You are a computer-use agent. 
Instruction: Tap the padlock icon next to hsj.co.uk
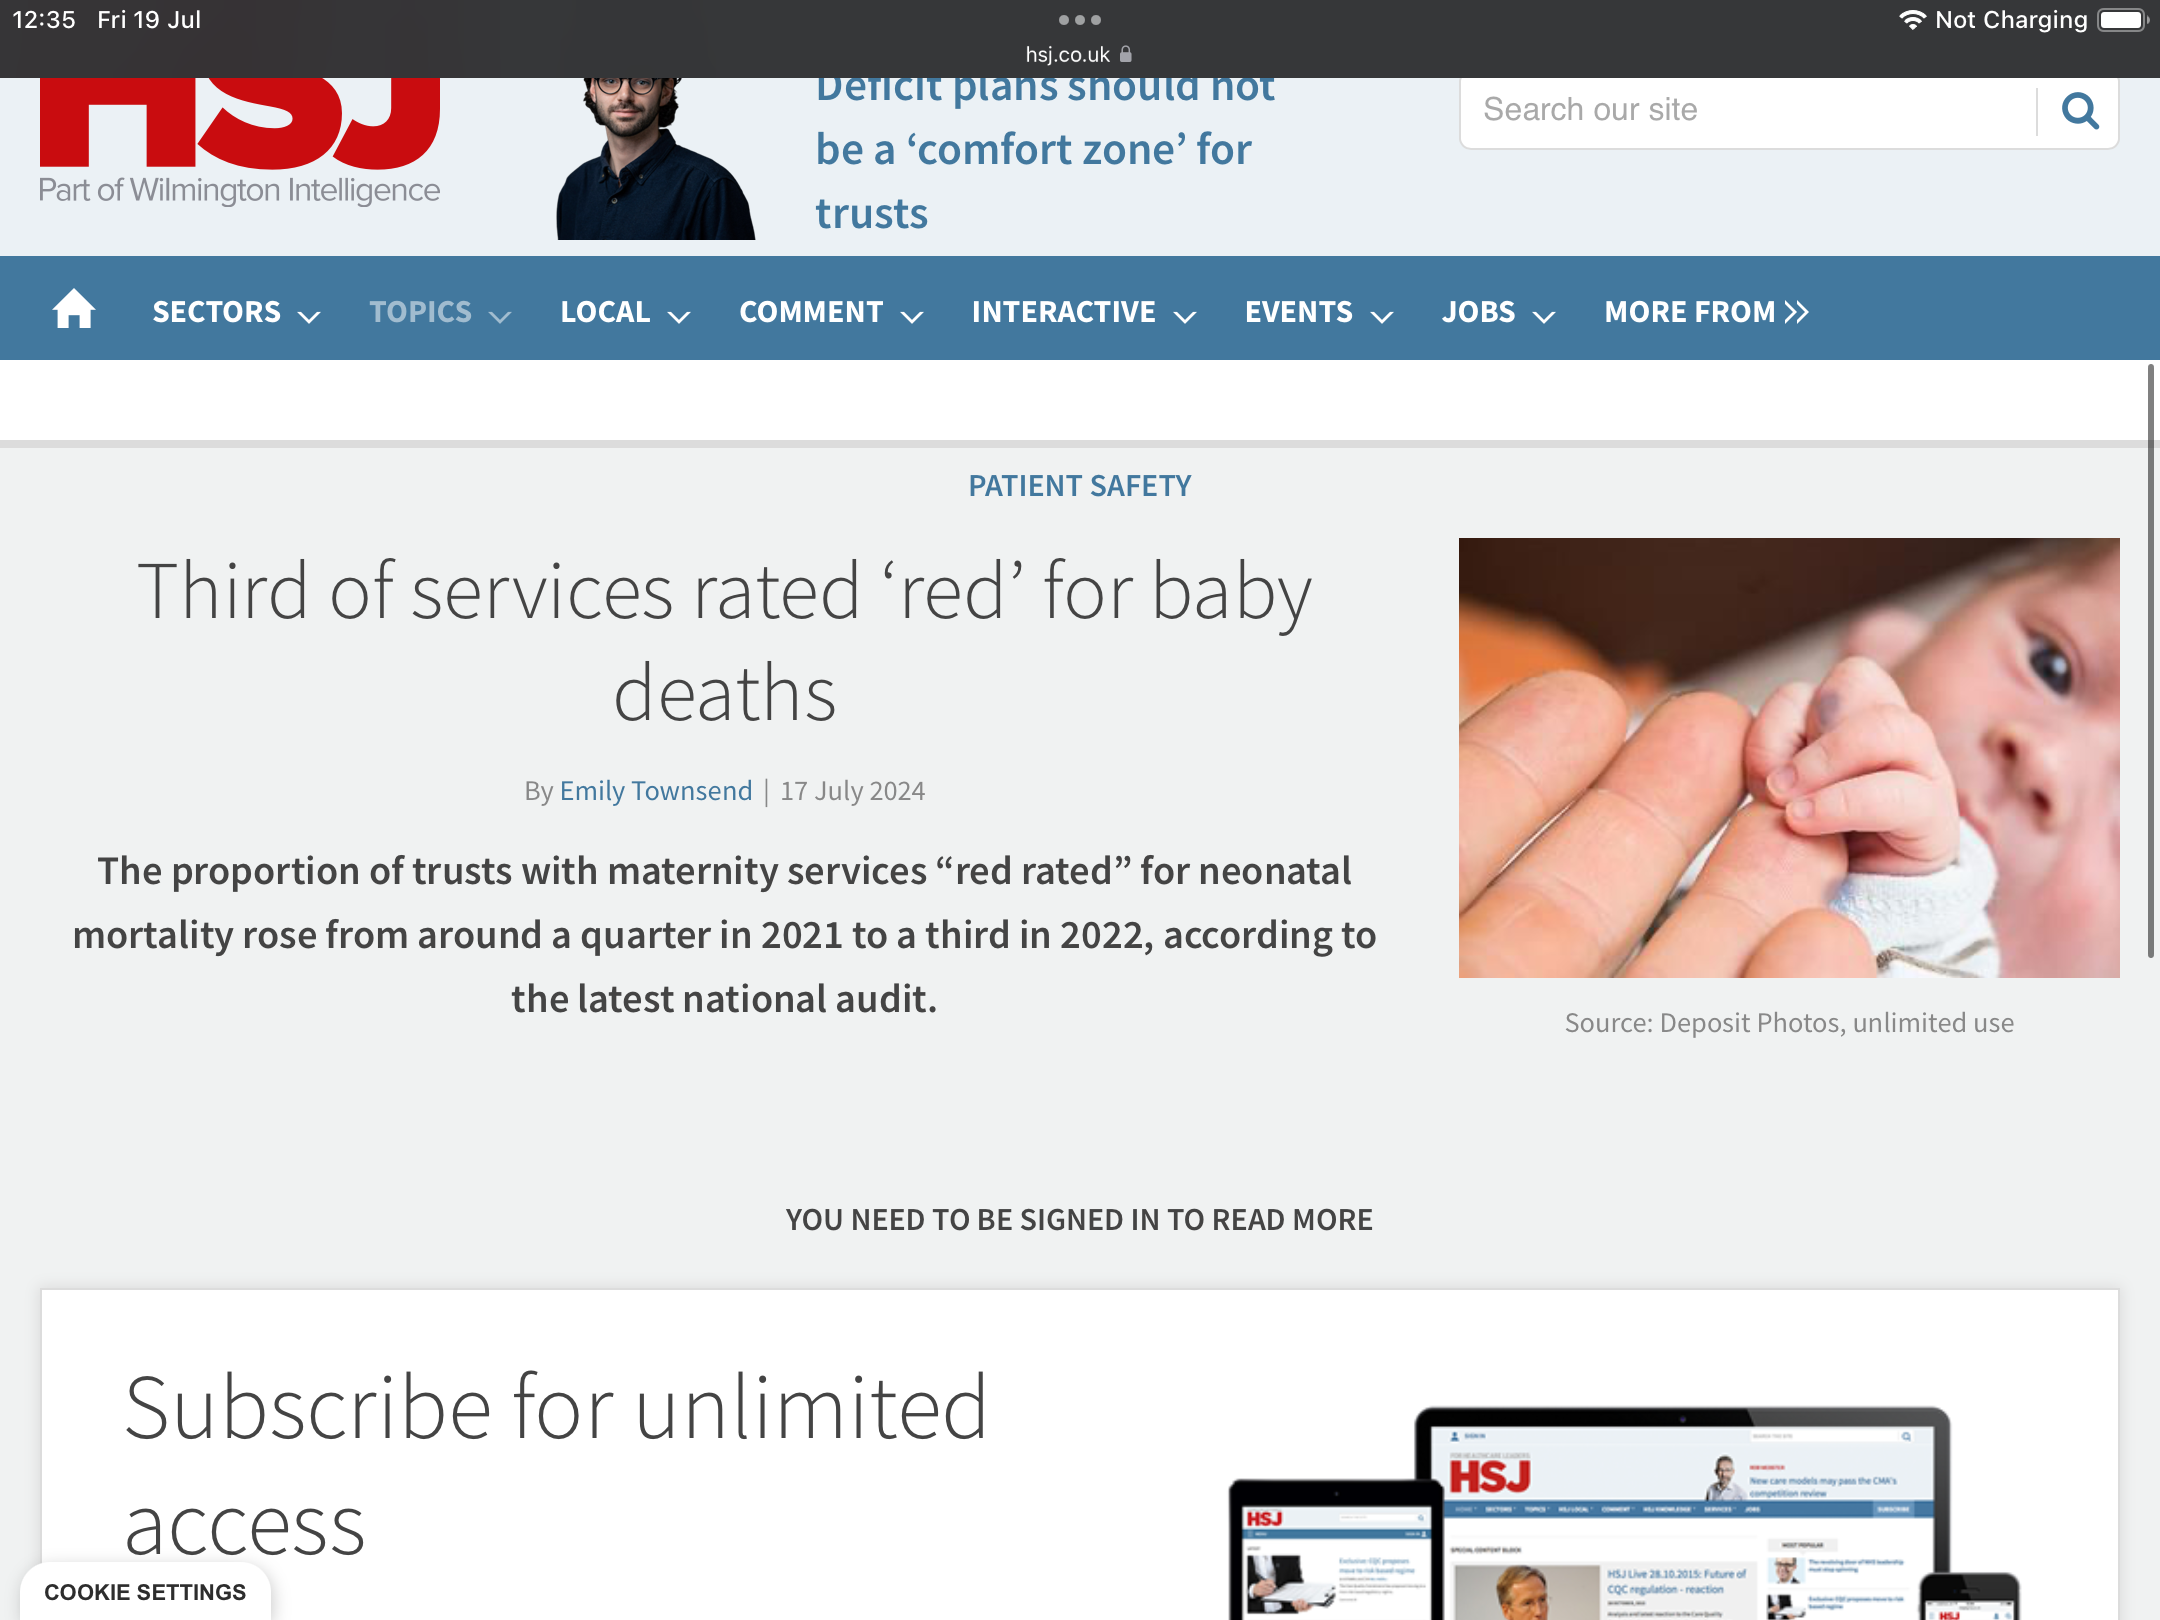point(1126,54)
